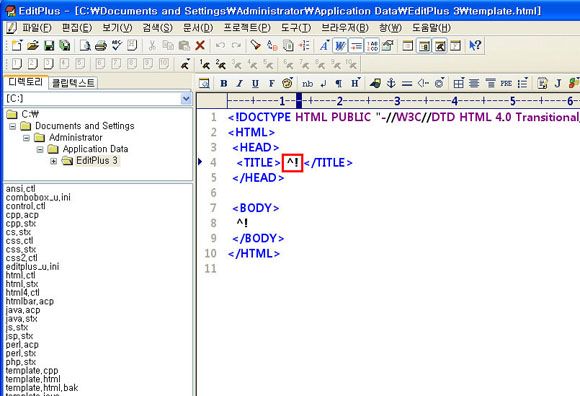Viewport: 580px width, 396px height.
Task: Toggle Underline formatting U button
Action: (256, 84)
